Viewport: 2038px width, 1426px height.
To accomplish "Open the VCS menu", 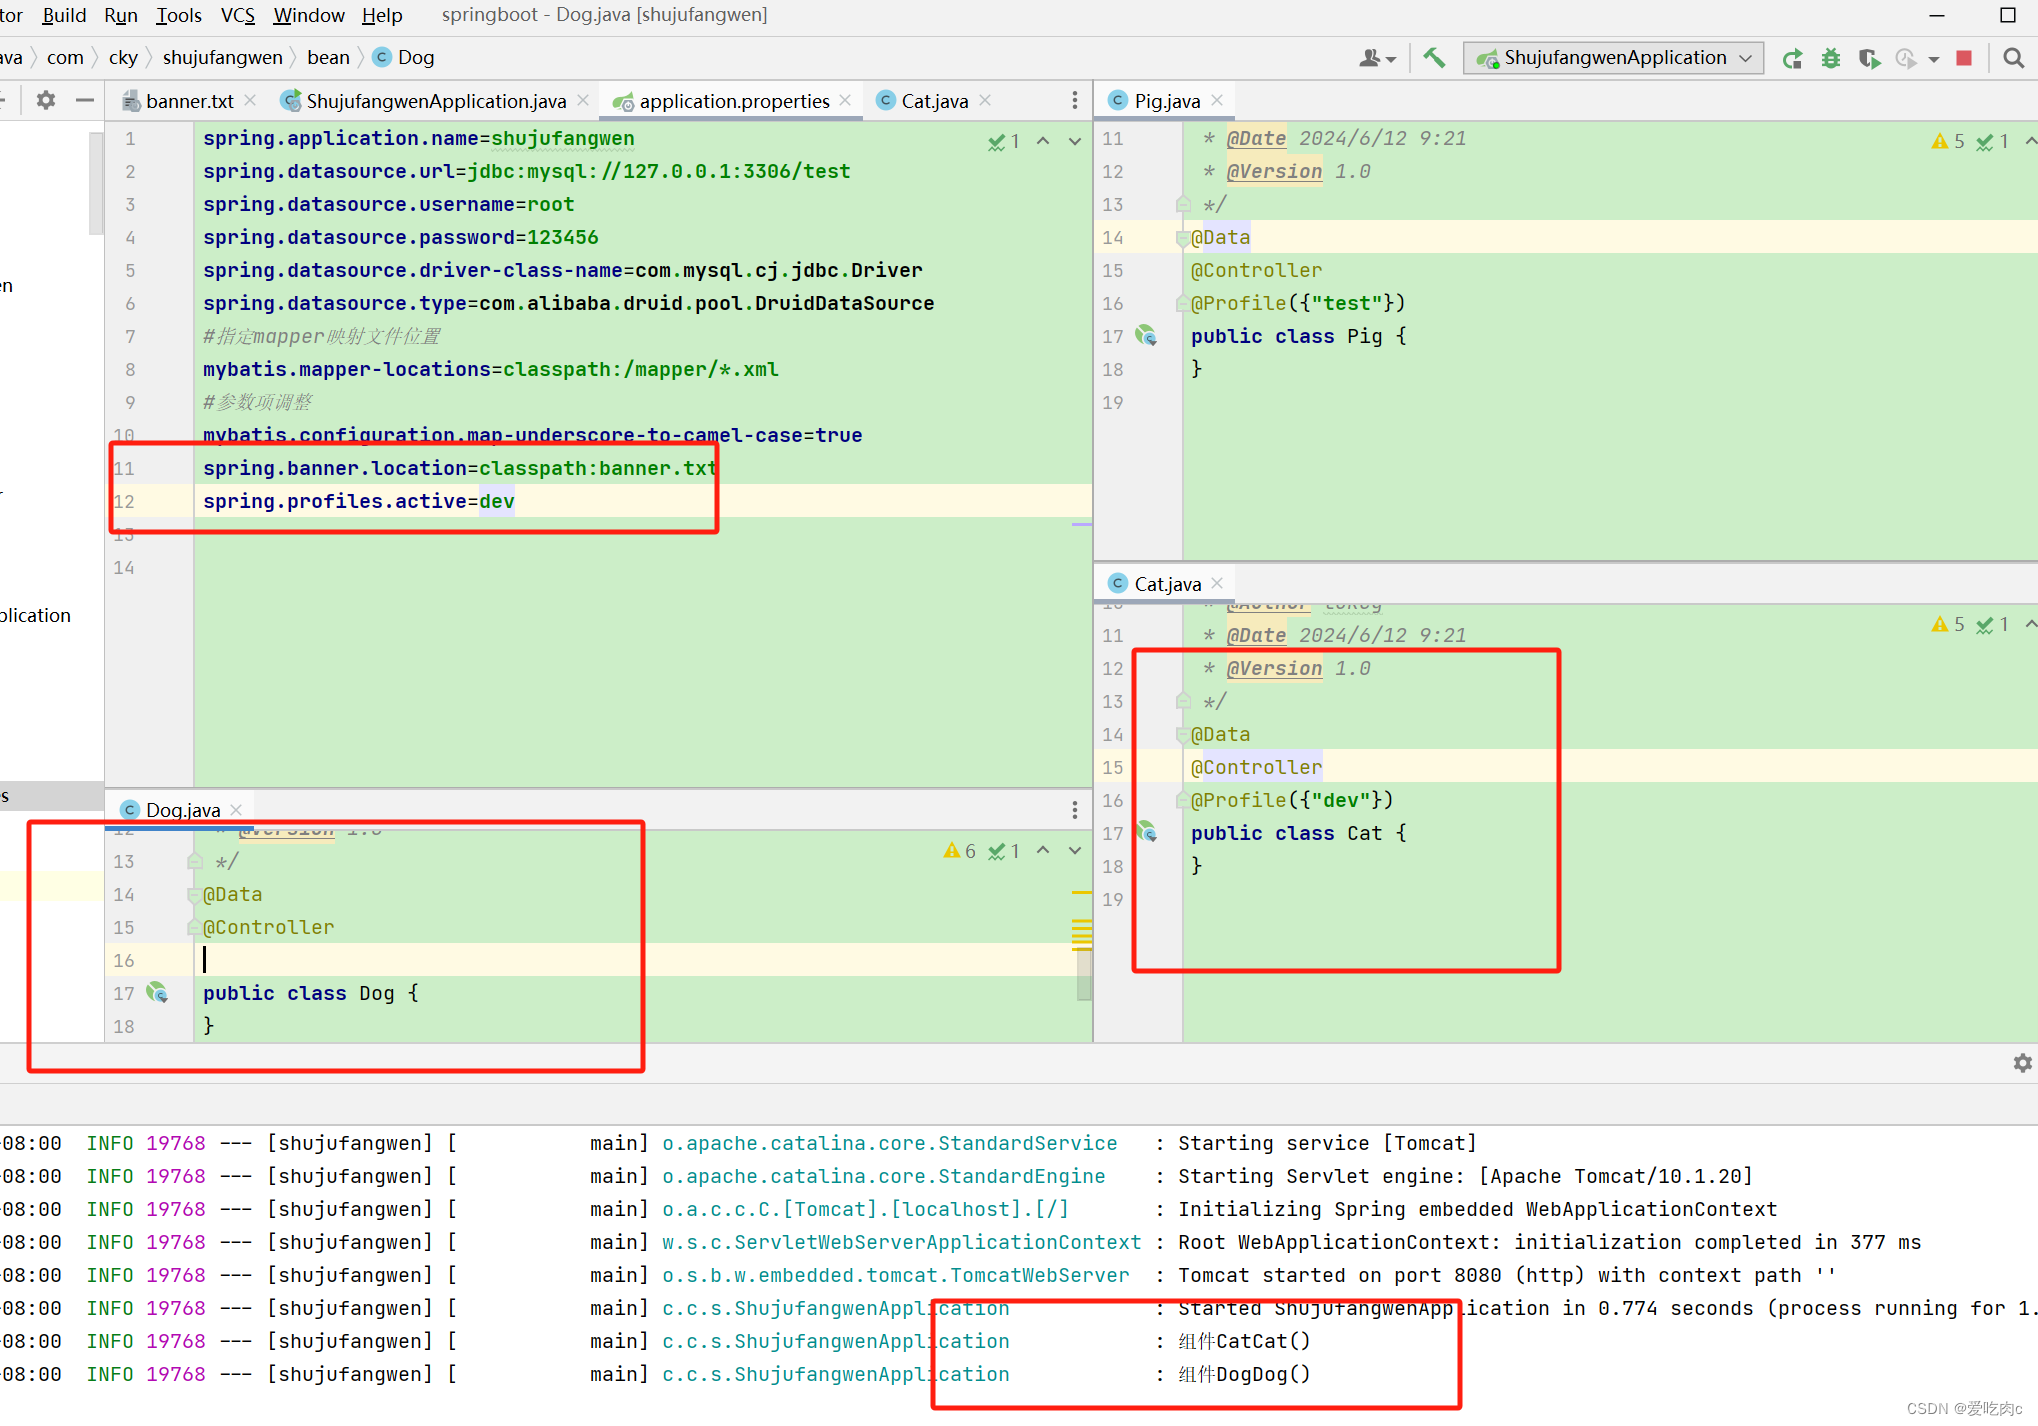I will pos(238,15).
